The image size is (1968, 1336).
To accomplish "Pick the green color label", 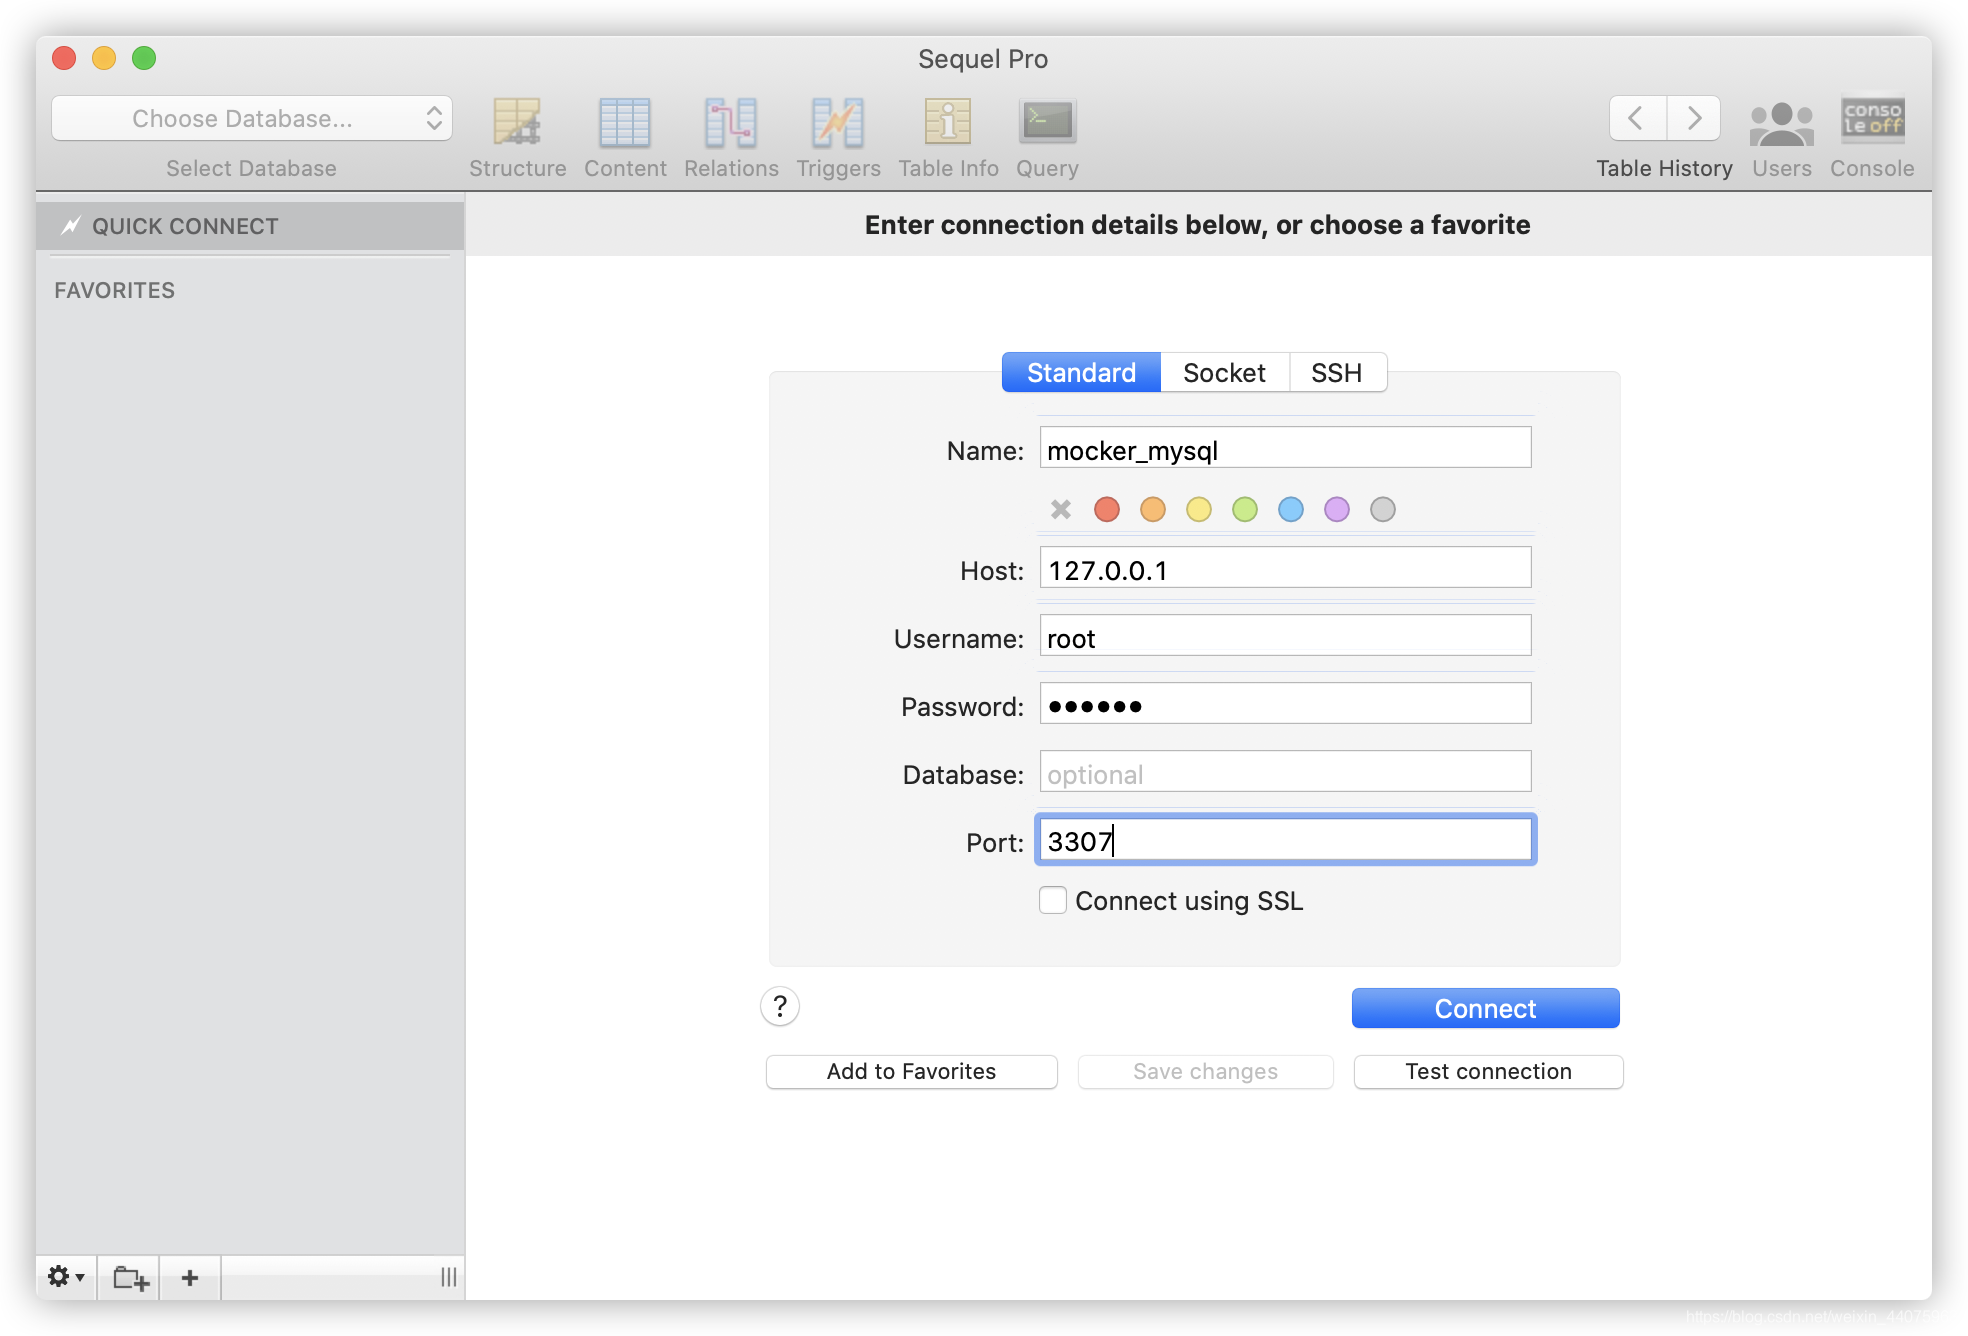I will 1245,510.
